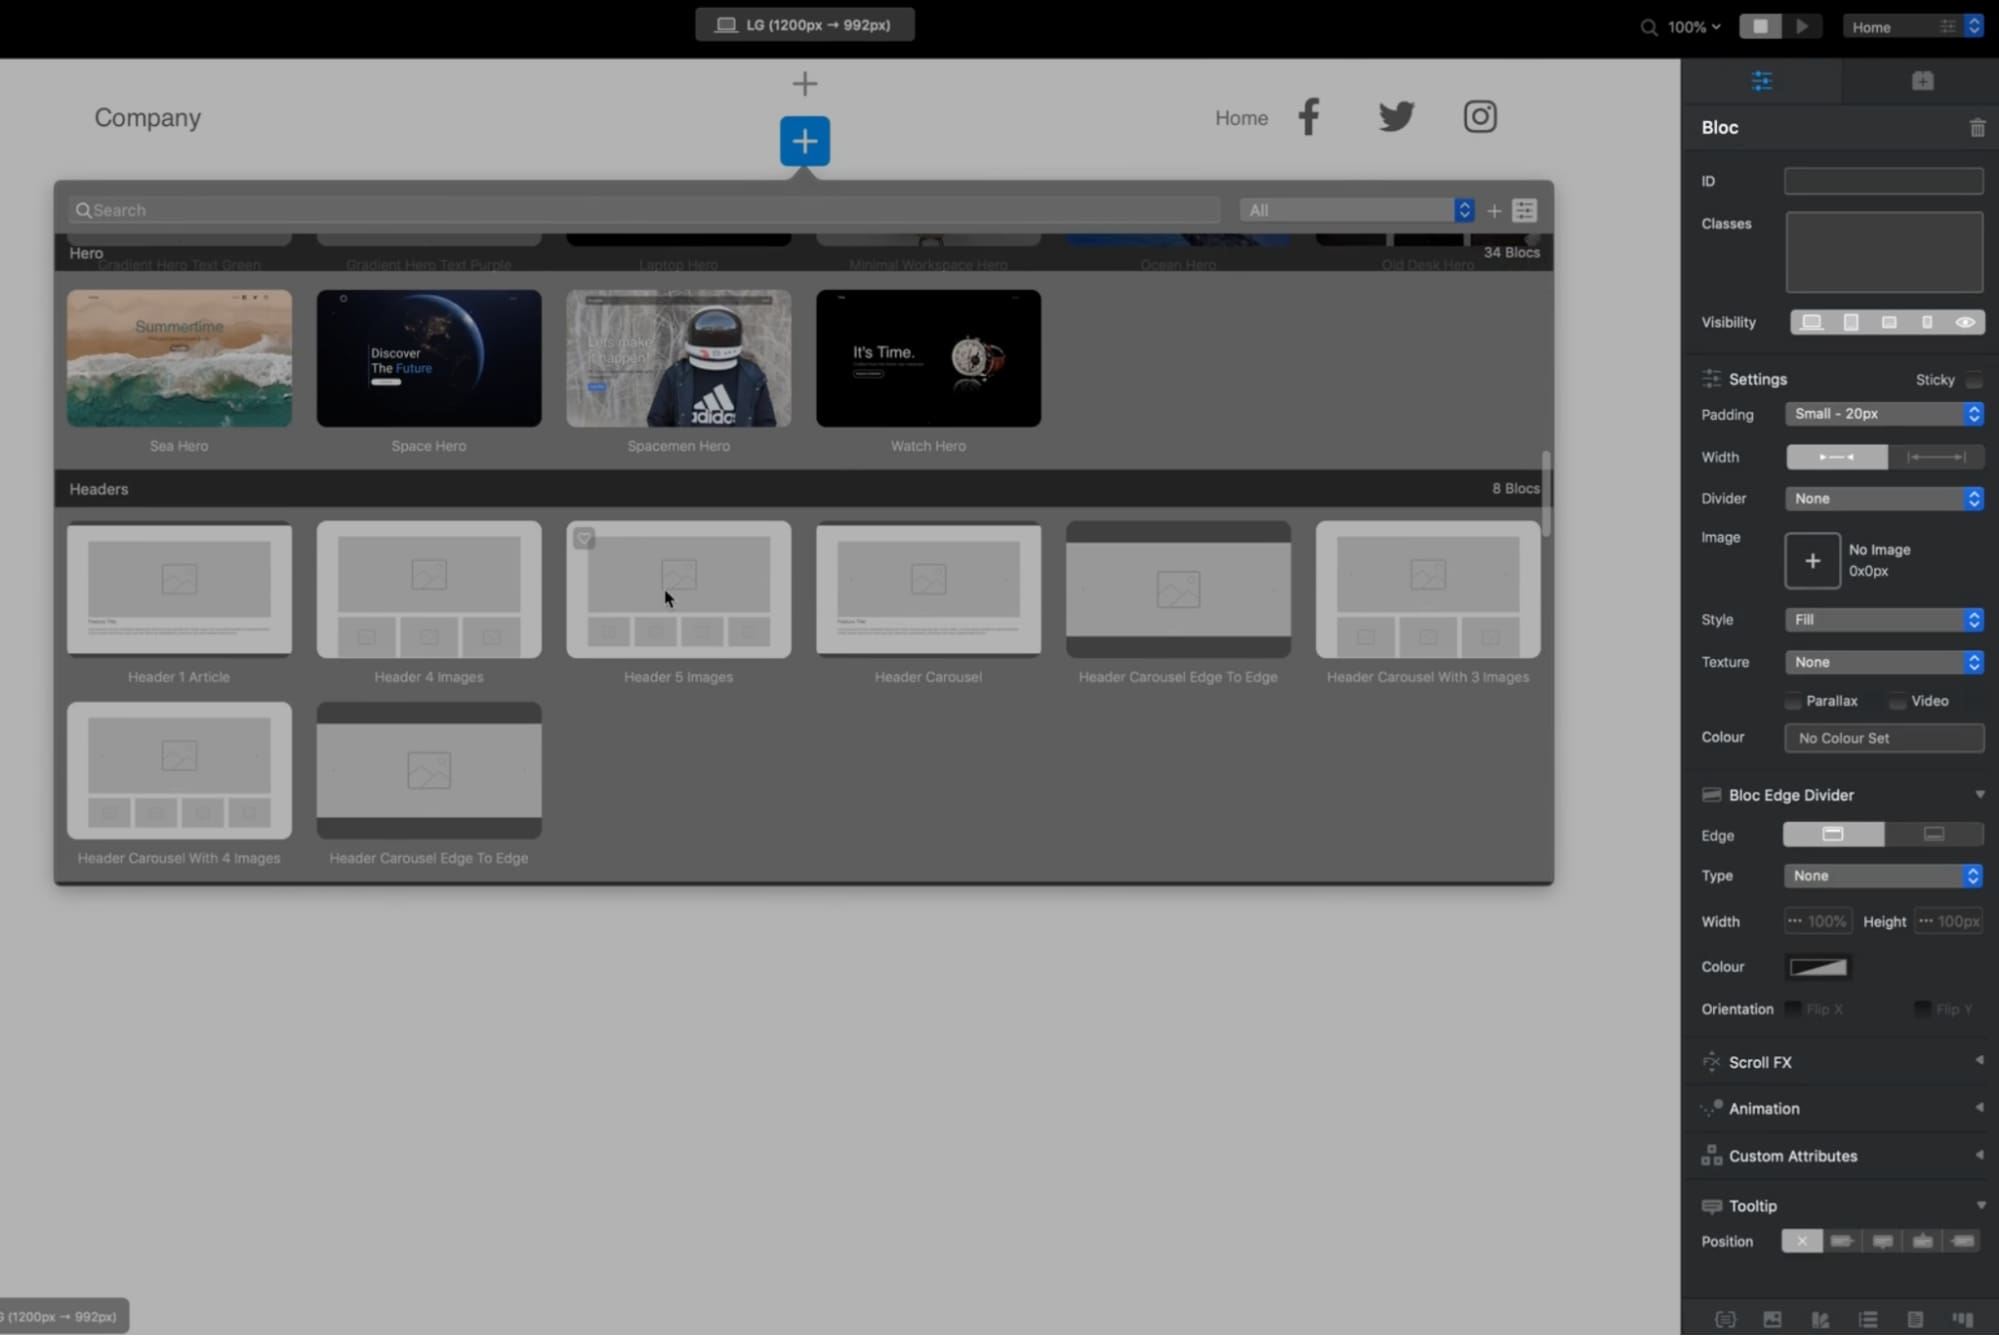Click the plus icon next to the All filter
The height and width of the screenshot is (1336, 1999).
coord(1494,211)
